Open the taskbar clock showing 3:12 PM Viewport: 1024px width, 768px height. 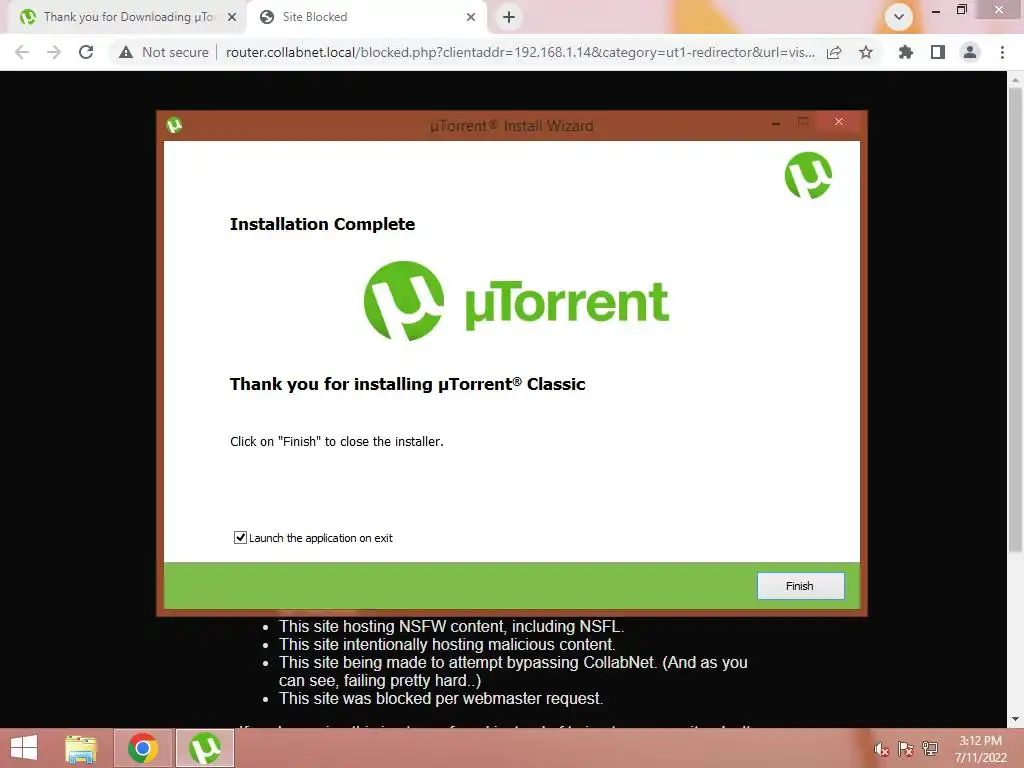[980, 749]
